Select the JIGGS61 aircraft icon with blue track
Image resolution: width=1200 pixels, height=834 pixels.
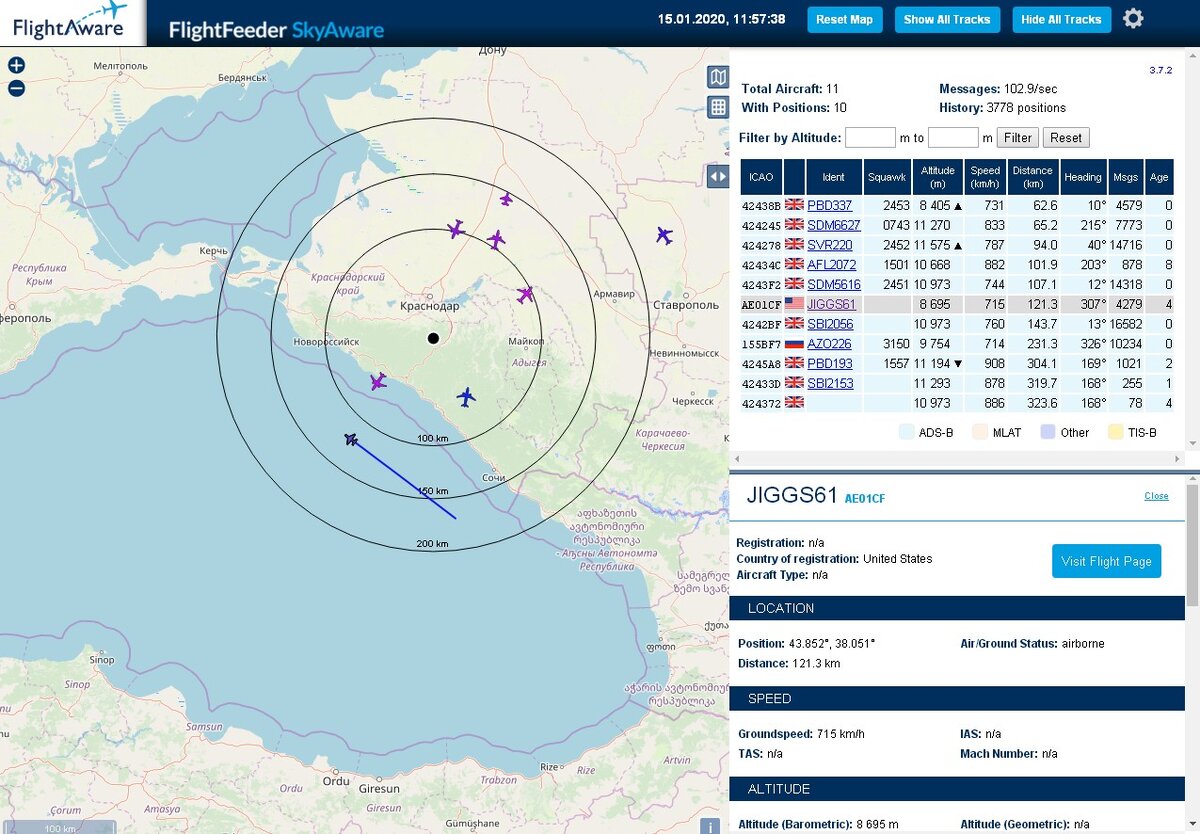click(x=351, y=439)
